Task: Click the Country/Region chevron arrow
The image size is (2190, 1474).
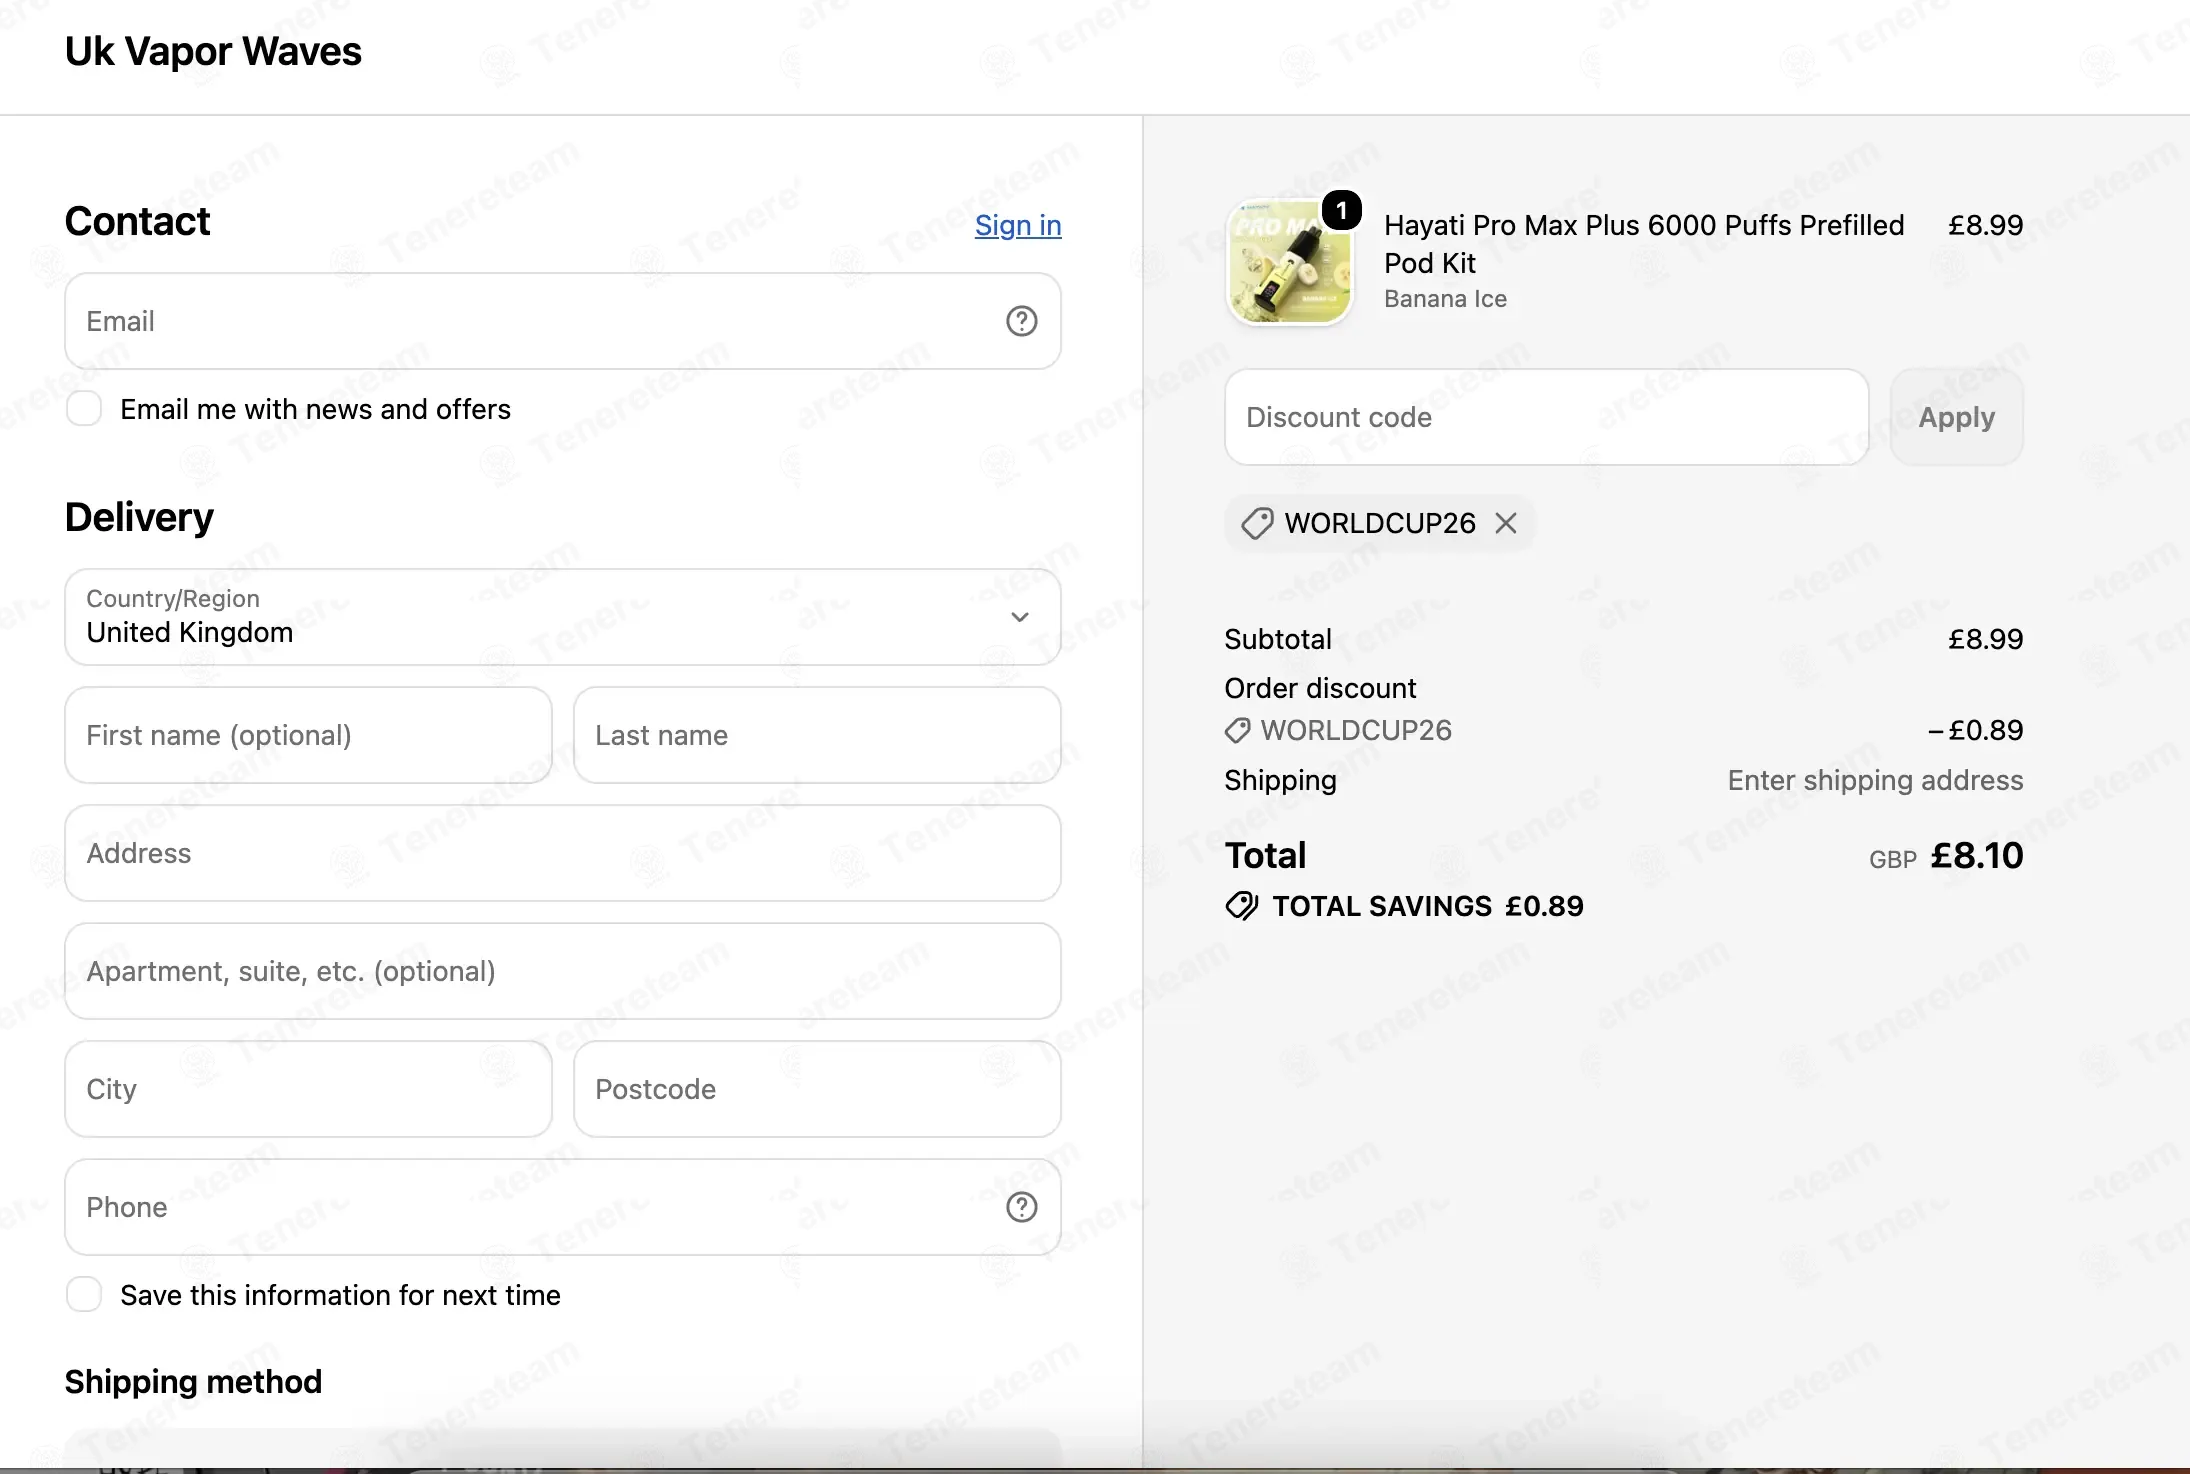Action: [x=1019, y=617]
